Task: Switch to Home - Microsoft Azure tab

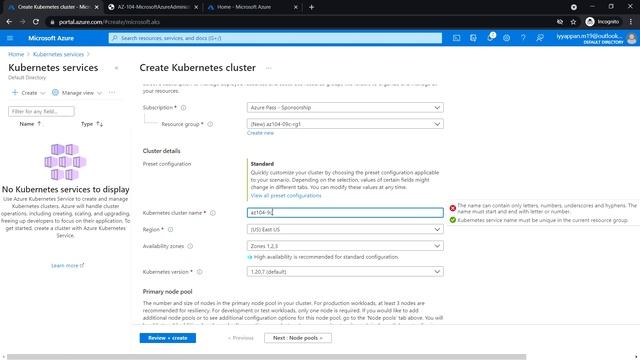Action: pos(245,7)
